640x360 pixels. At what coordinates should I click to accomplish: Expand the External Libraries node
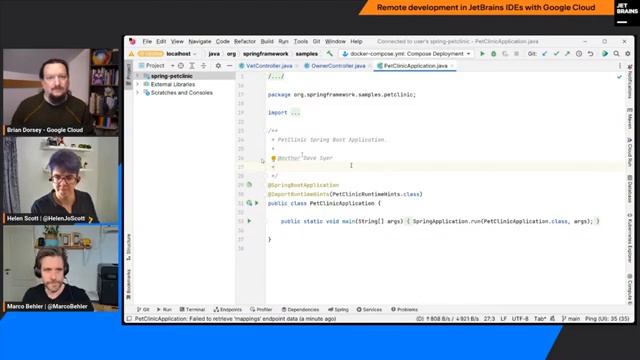coord(138,84)
